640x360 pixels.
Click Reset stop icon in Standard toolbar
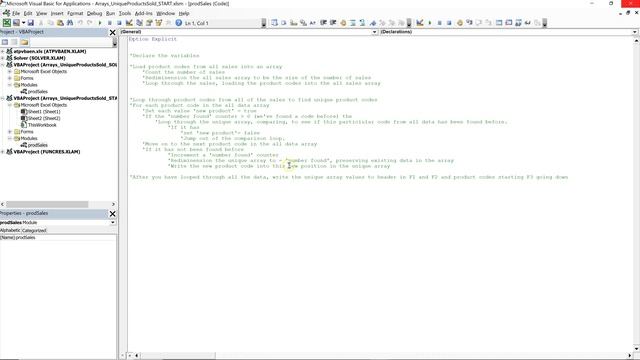click(119, 23)
